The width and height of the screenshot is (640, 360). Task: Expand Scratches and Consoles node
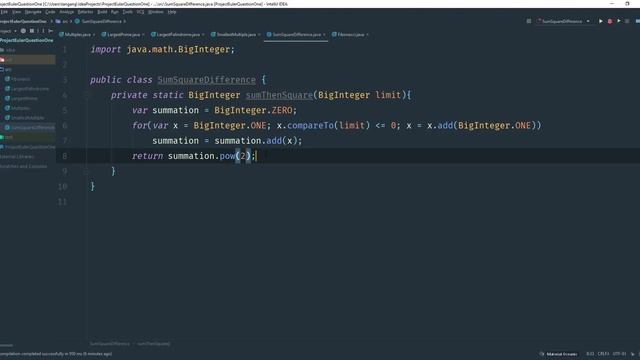(24, 167)
